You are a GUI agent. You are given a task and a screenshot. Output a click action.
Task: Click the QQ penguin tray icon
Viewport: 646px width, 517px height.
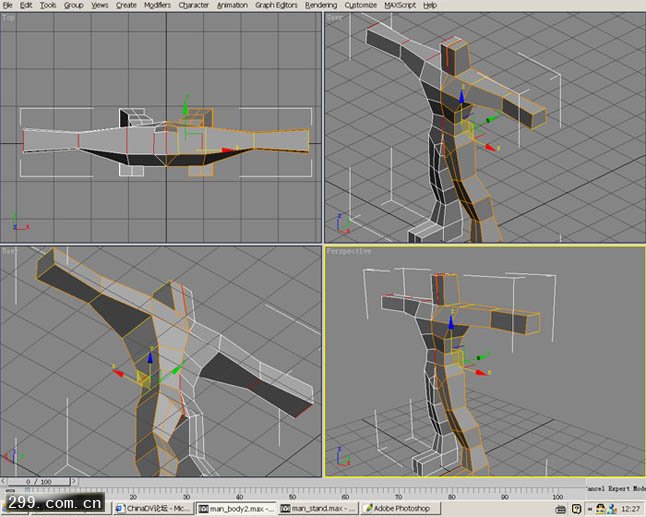(x=601, y=509)
